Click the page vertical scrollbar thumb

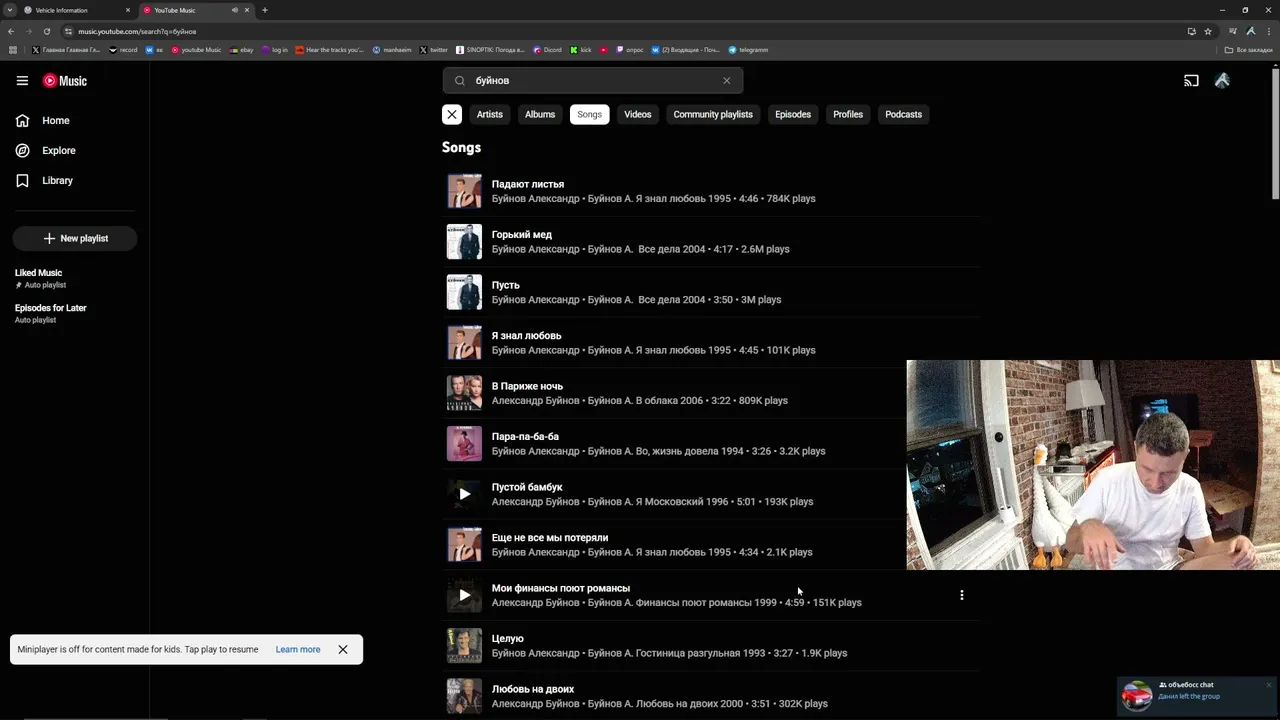click(1275, 134)
